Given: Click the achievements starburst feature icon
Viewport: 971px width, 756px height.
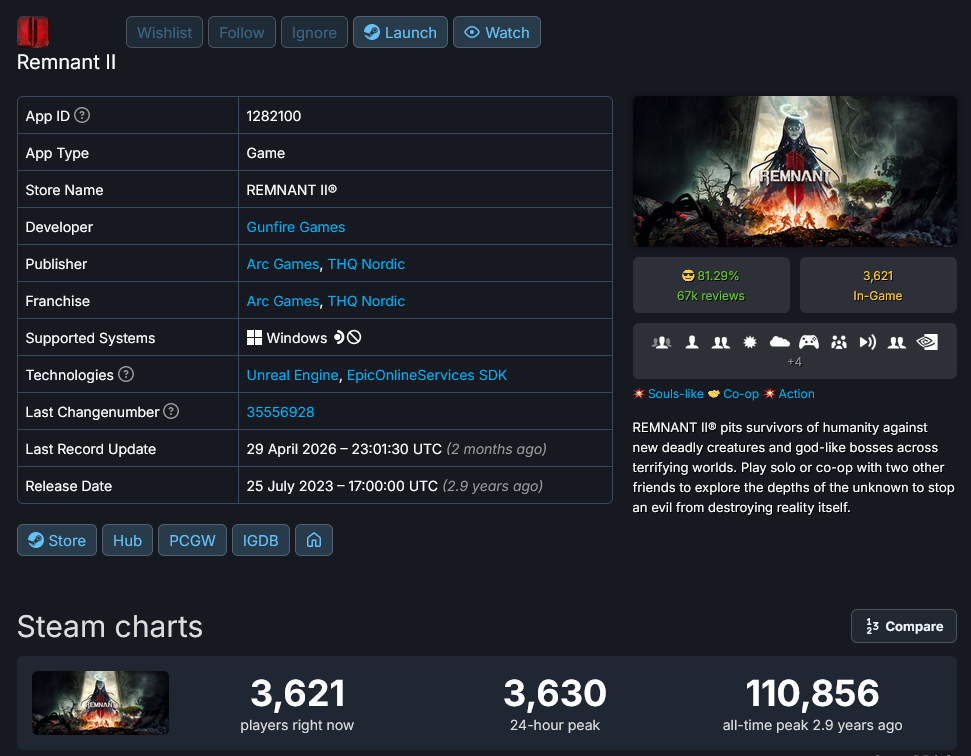Looking at the screenshot, I should pyautogui.click(x=749, y=342).
